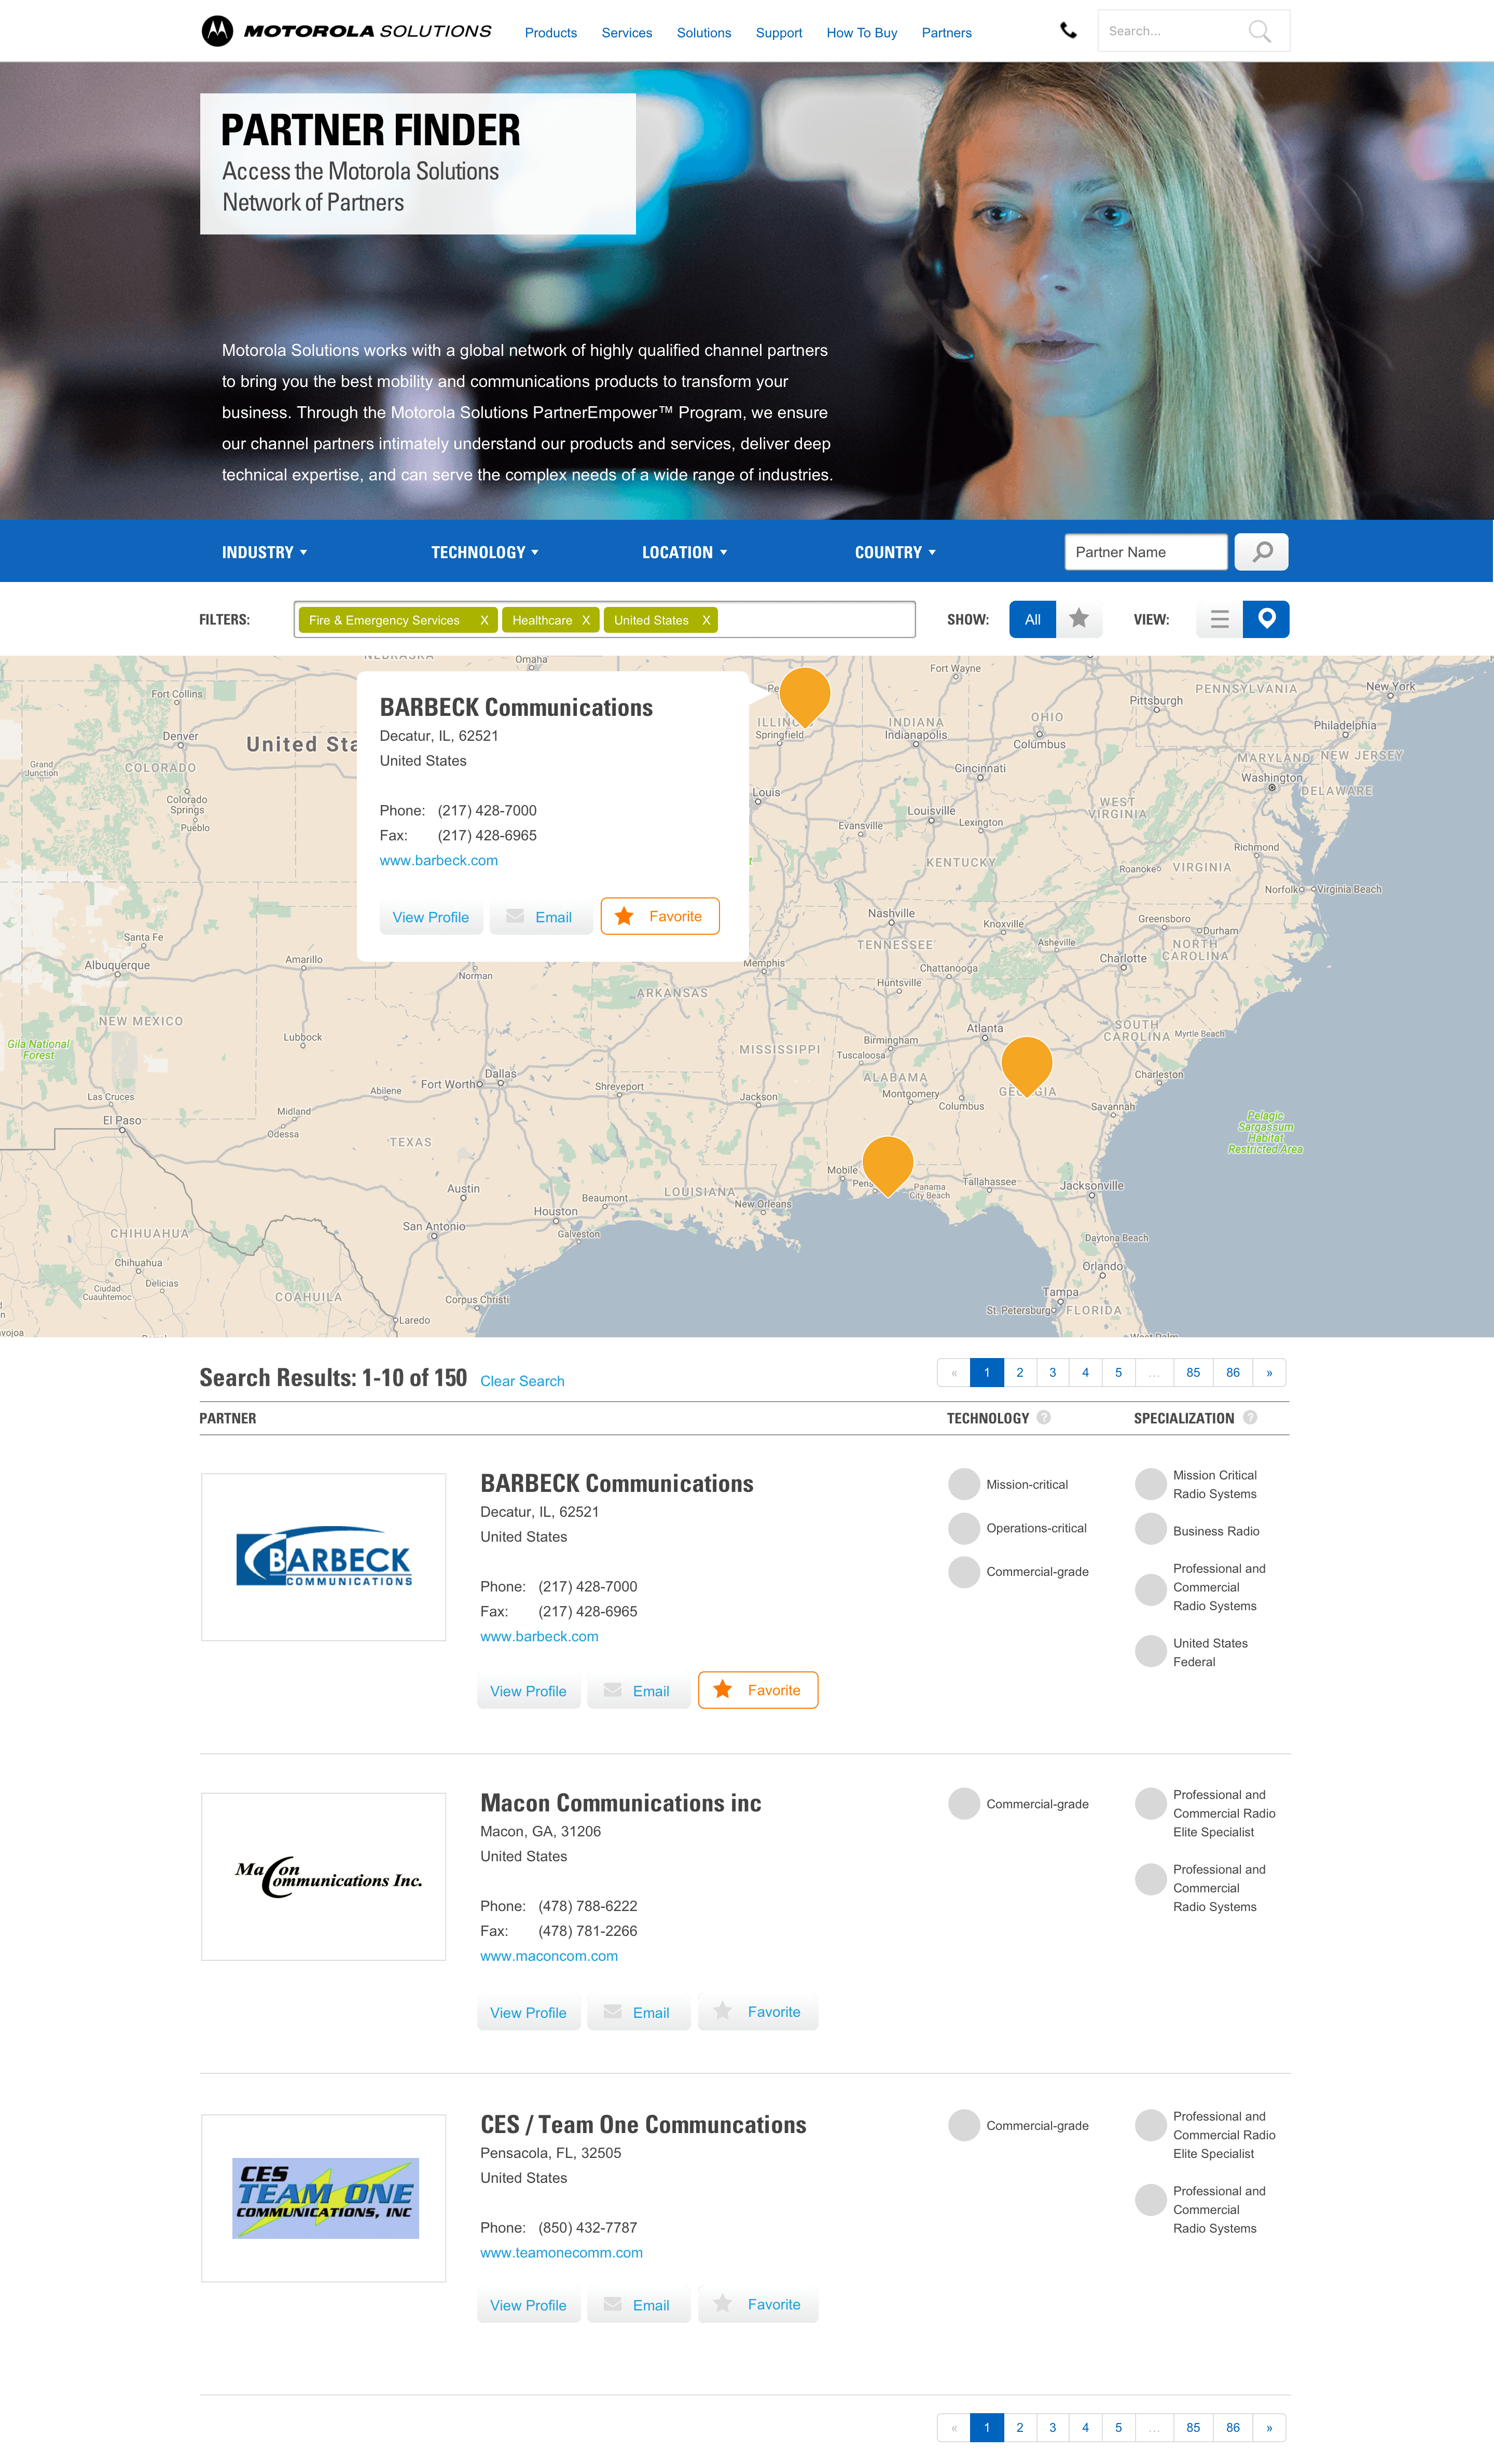
Task: View Profile for Macon Communications inc
Action: pyautogui.click(x=528, y=2013)
